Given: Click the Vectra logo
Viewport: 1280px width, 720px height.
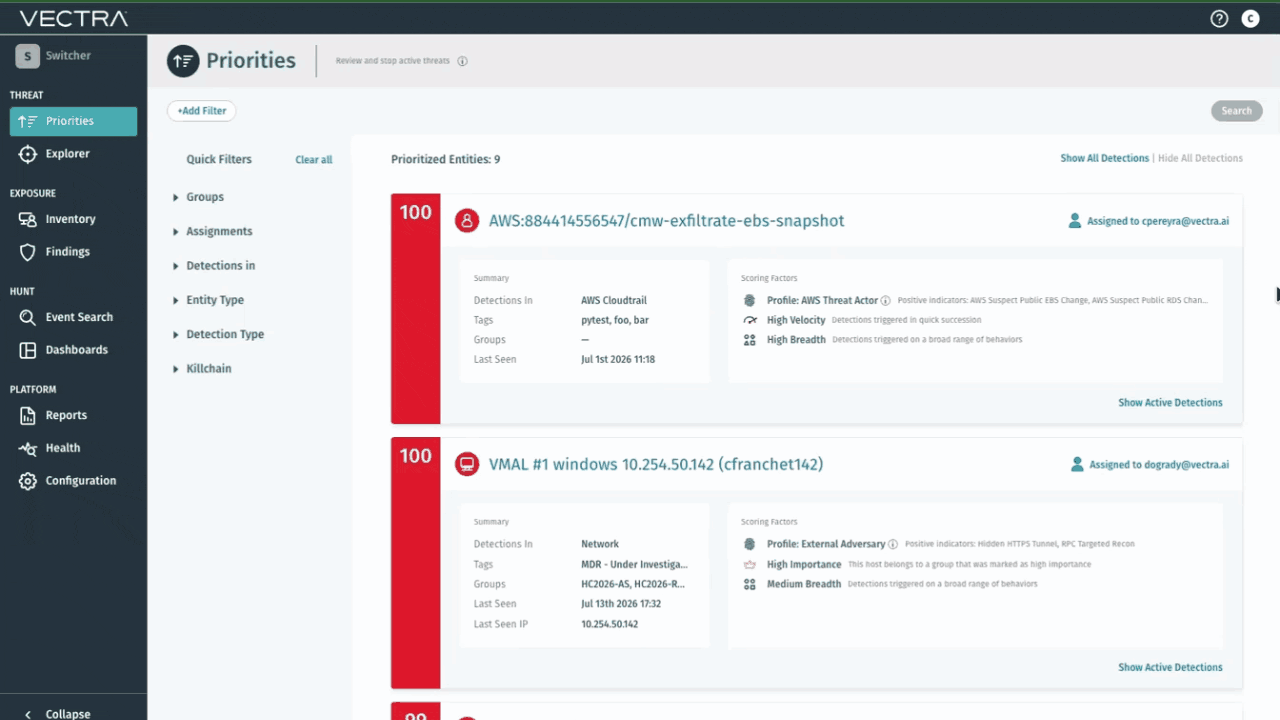Looking at the screenshot, I should point(74,18).
